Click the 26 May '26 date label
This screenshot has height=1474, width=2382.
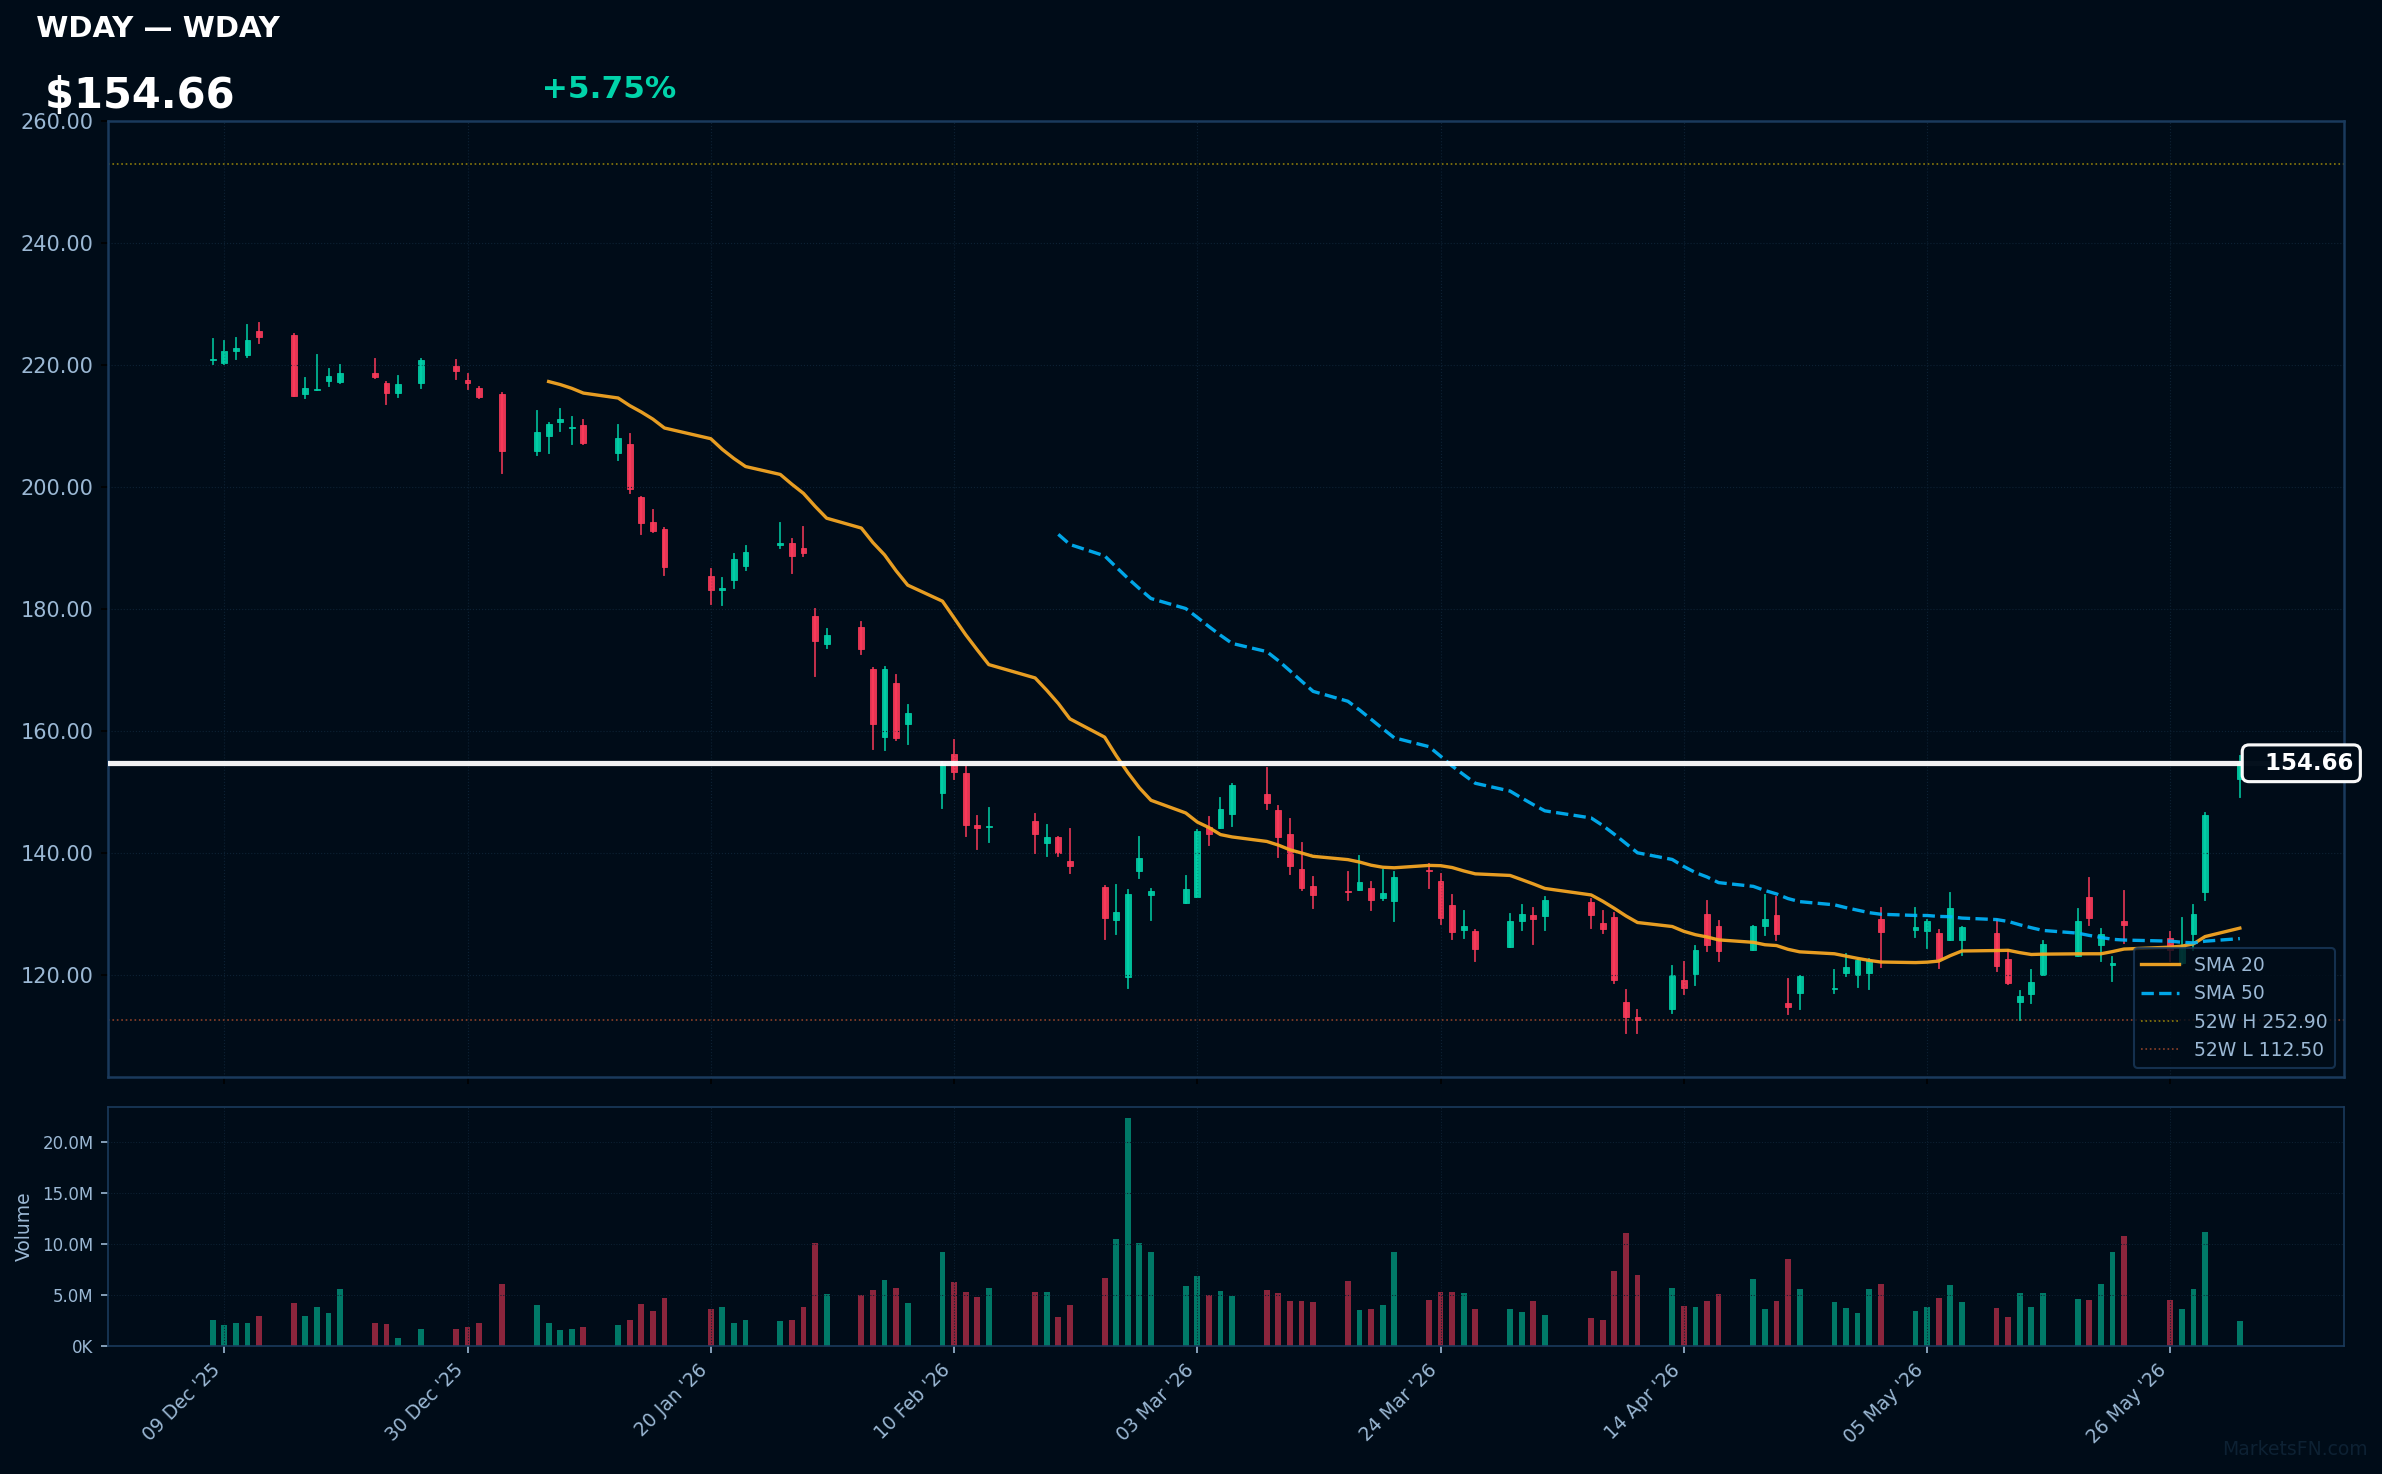point(2127,1402)
